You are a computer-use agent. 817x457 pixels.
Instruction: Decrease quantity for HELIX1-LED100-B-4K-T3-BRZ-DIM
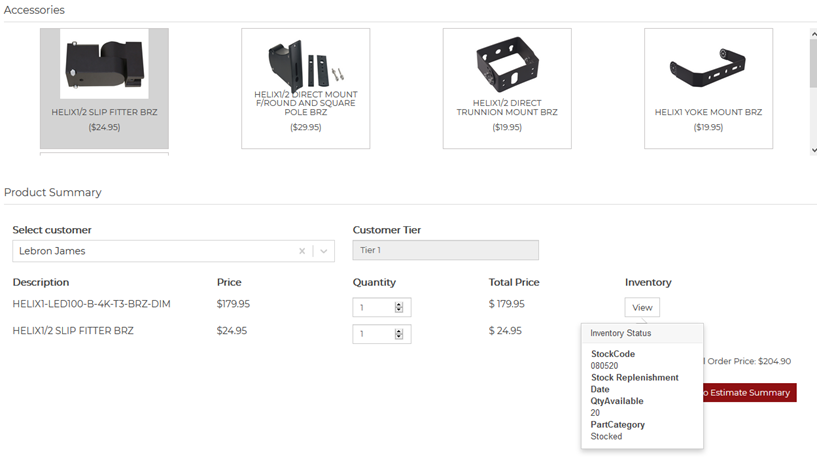(399, 311)
